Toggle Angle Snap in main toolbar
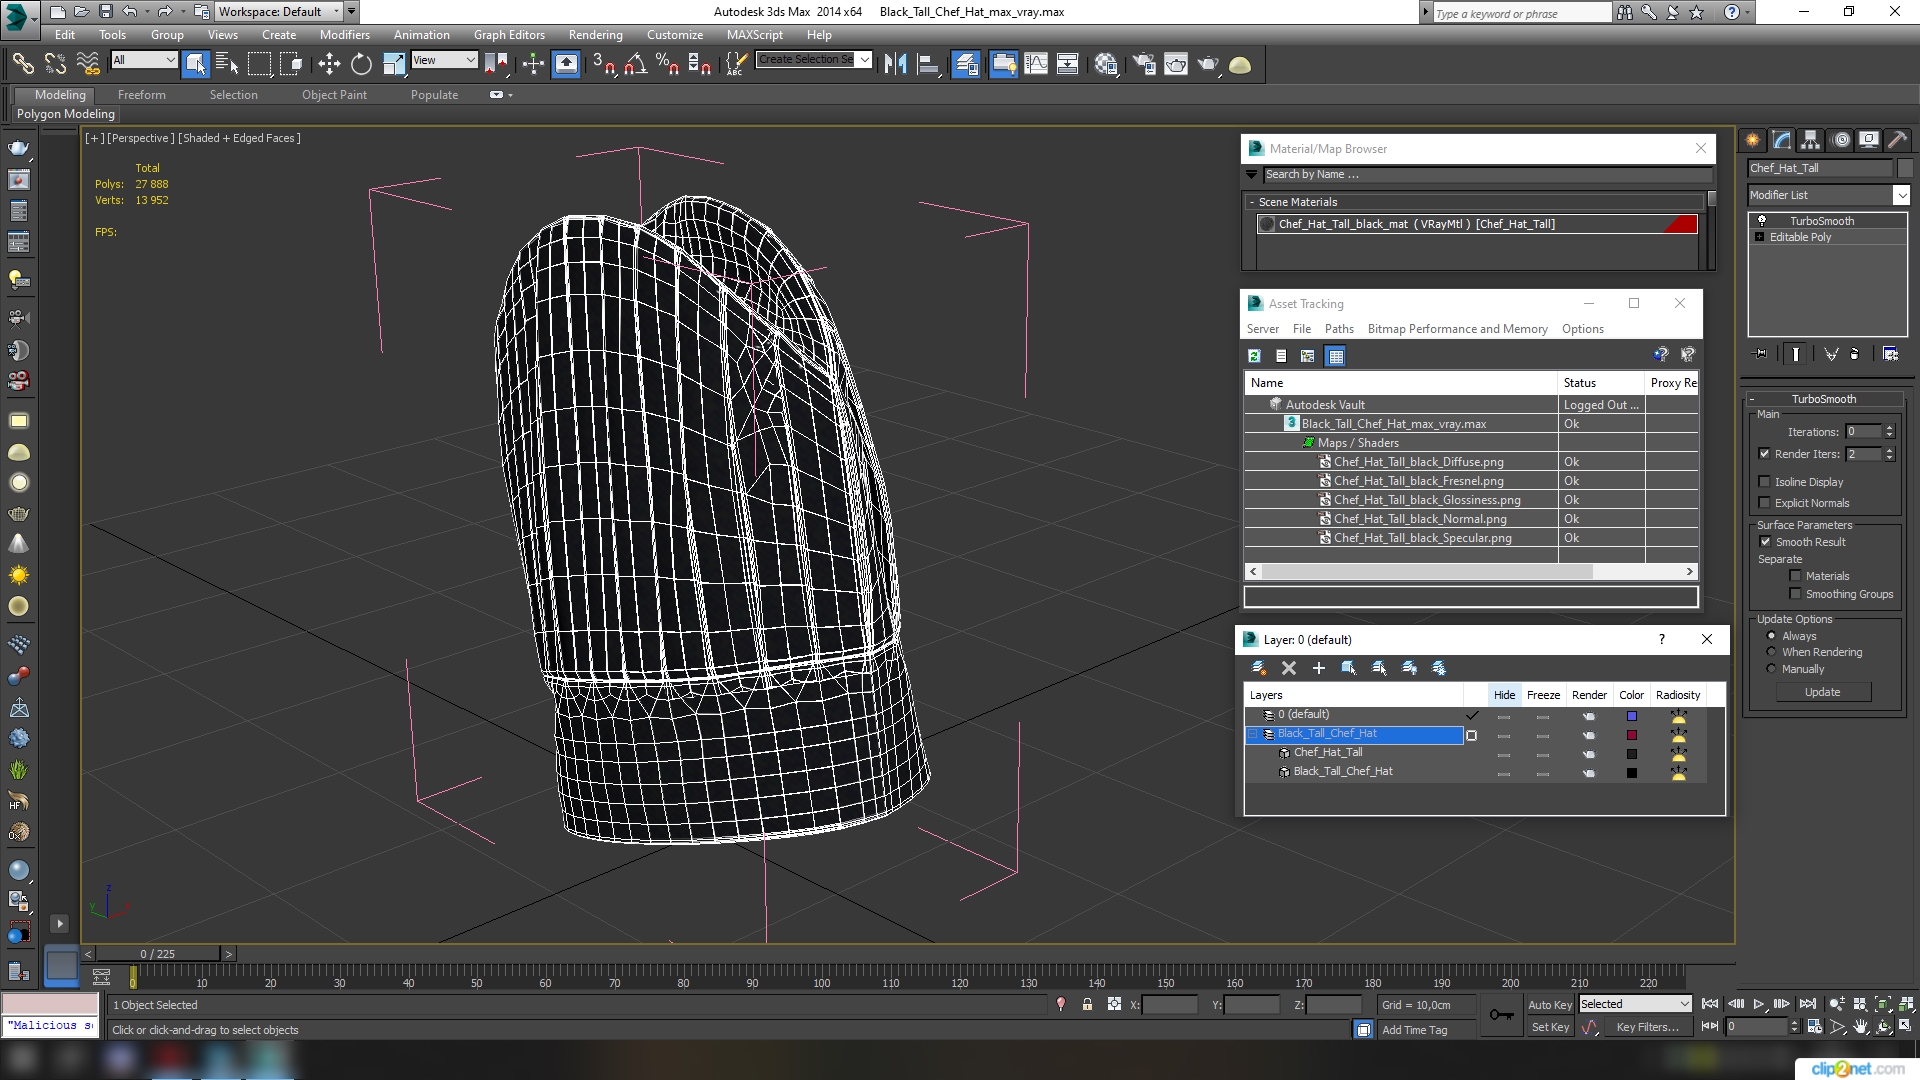Screen dimensions: 1920x1080 [635, 64]
